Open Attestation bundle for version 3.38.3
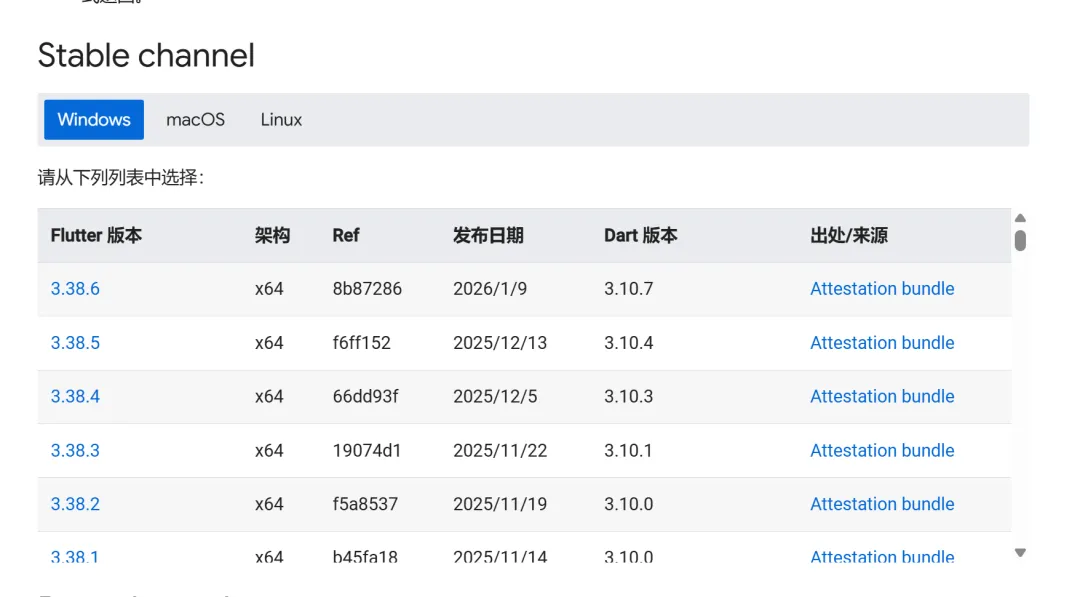 882,451
